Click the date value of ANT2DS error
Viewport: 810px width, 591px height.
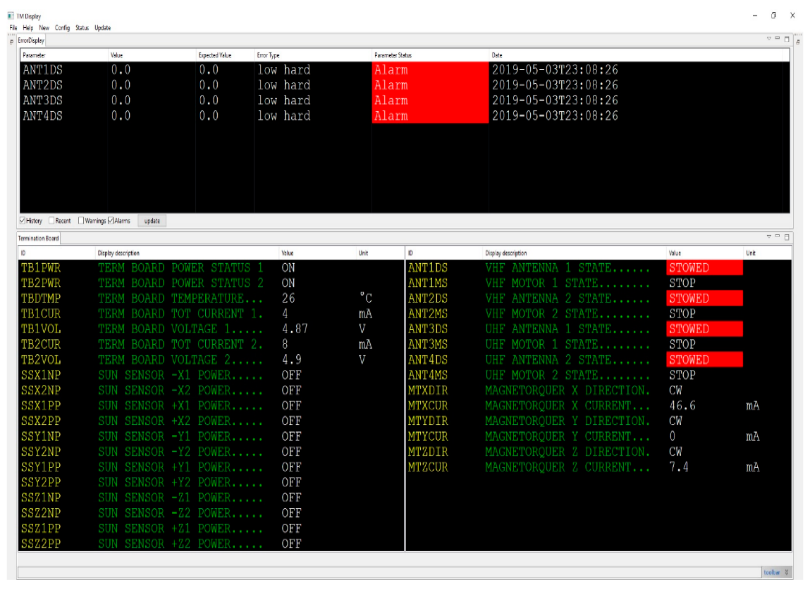coord(555,85)
